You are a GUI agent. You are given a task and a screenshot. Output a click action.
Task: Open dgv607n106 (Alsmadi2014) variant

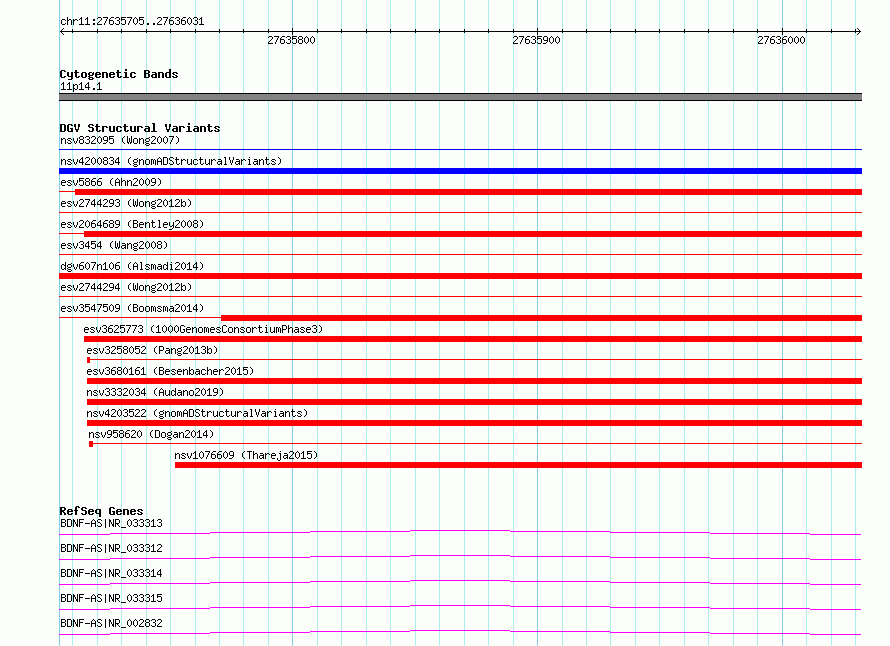click(132, 266)
